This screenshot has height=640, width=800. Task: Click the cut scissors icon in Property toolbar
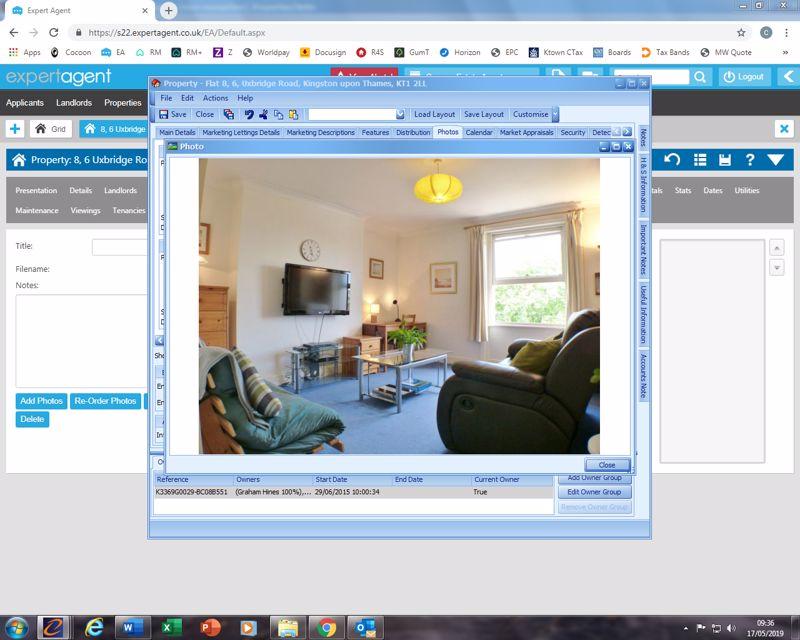[x=264, y=114]
